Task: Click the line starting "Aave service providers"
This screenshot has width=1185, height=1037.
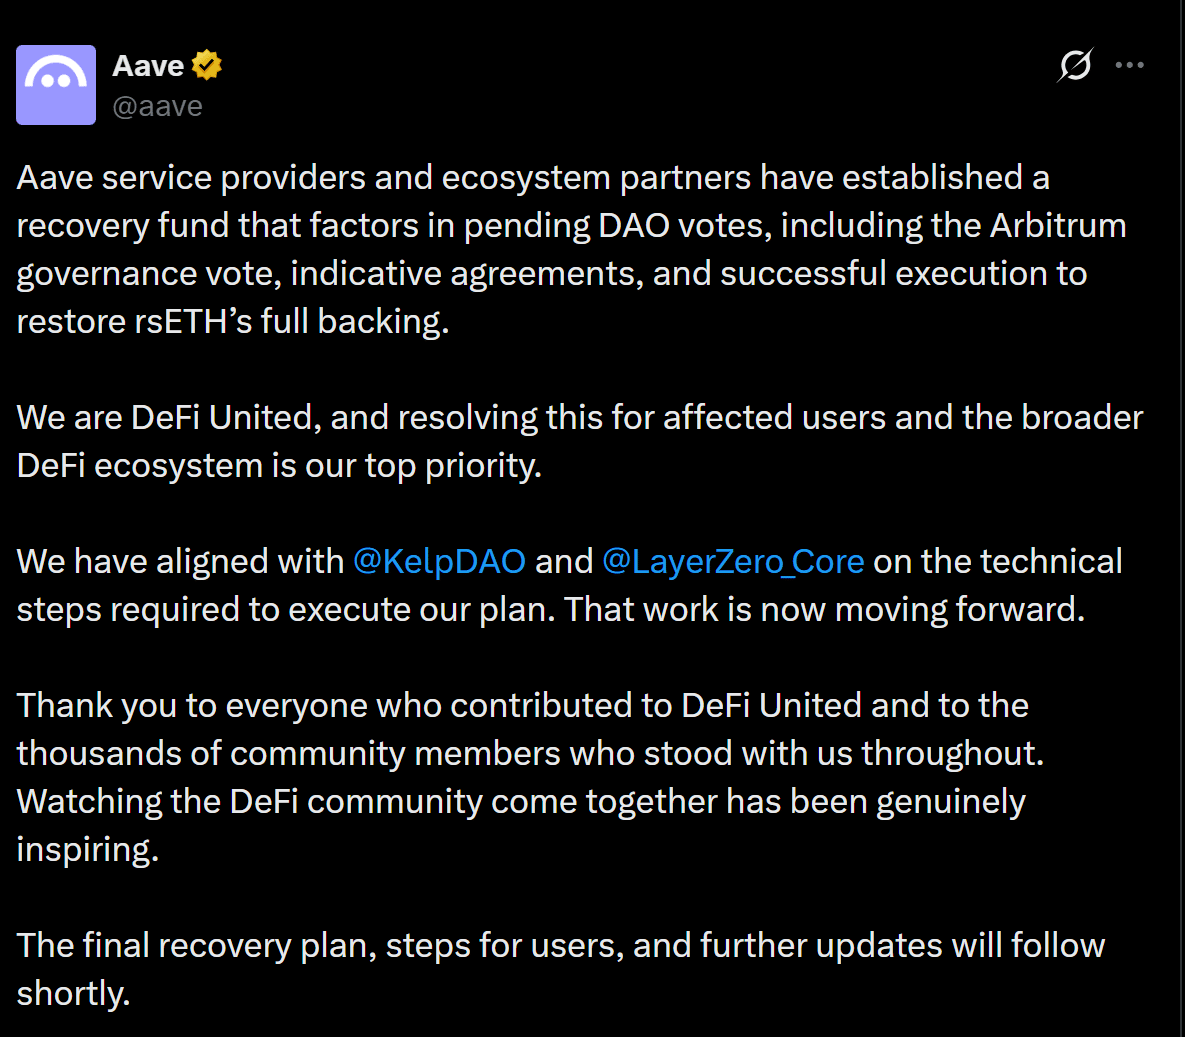Action: (x=532, y=178)
